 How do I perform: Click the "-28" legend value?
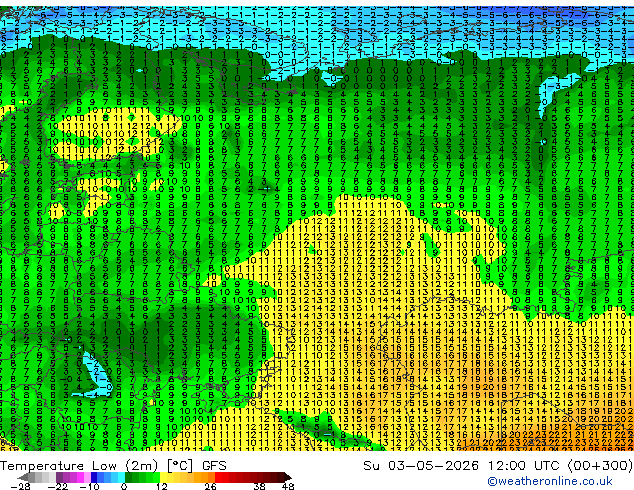pyautogui.click(x=20, y=486)
